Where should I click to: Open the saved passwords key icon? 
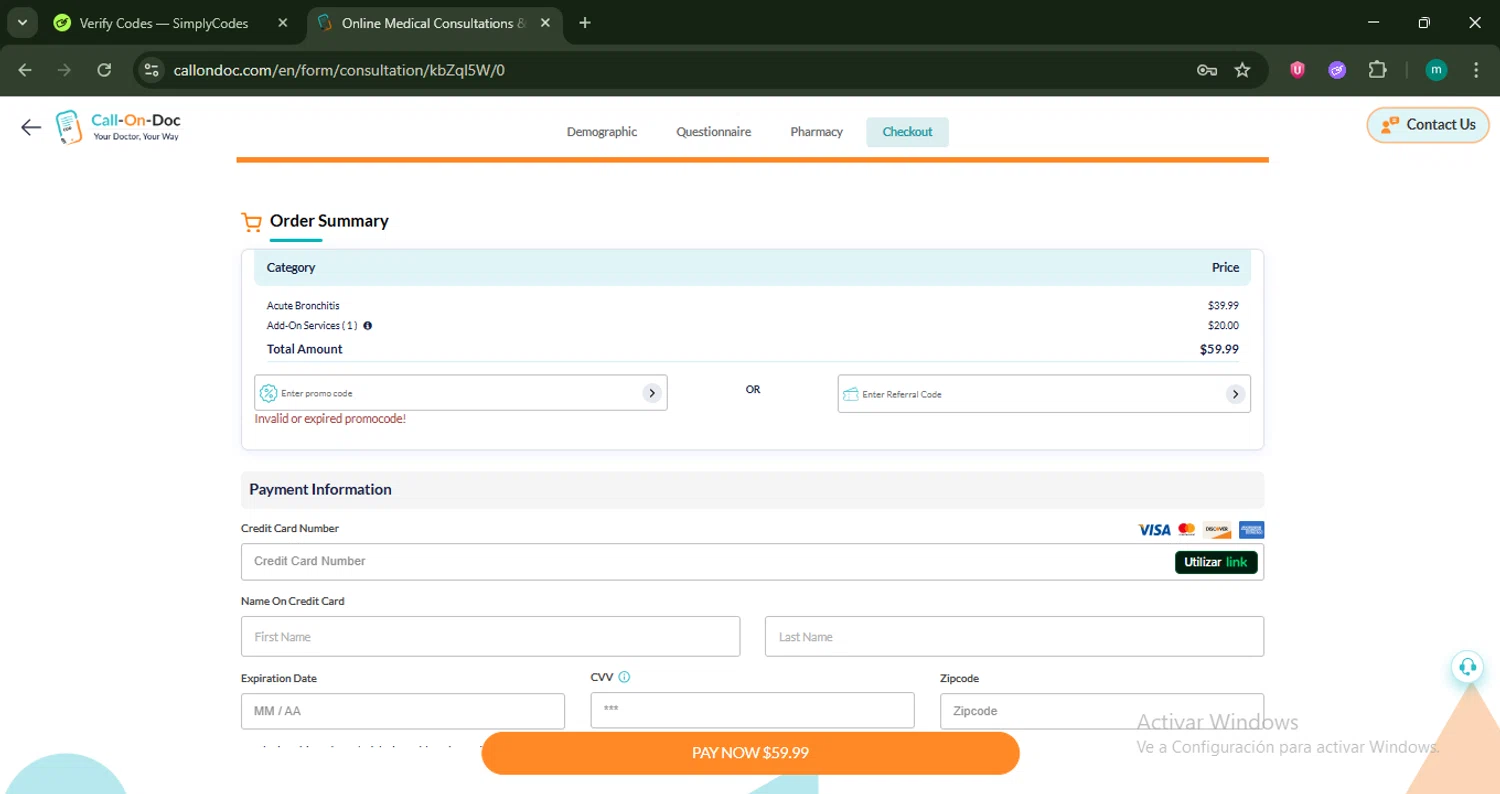coord(1207,70)
